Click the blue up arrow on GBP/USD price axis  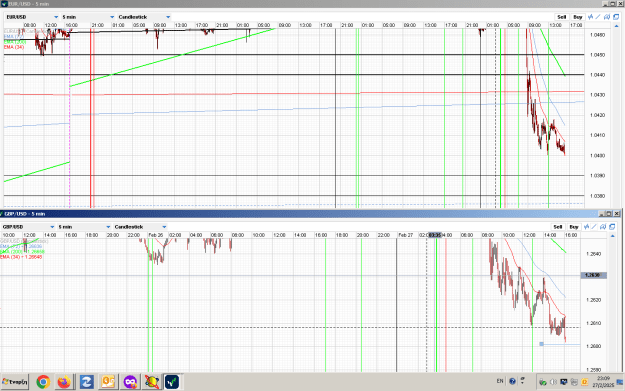(x=613, y=236)
